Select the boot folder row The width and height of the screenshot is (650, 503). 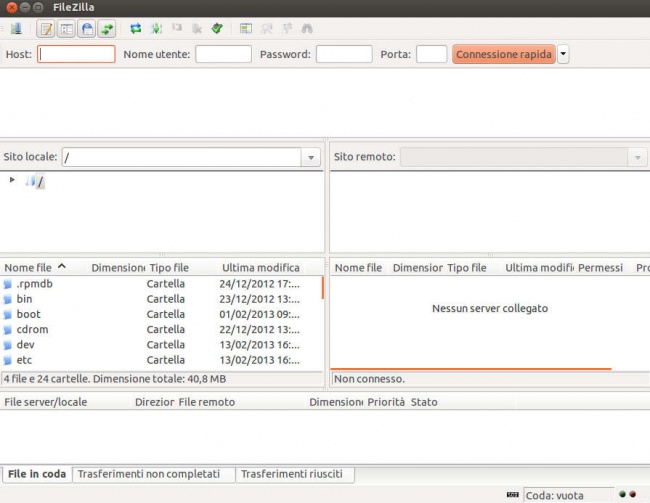[x=160, y=315]
